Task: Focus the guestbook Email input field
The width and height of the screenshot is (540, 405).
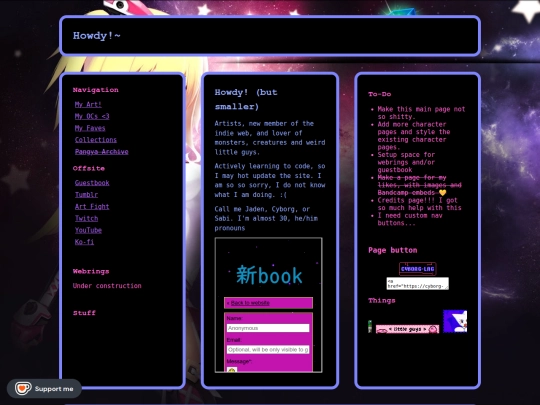Action: click(268, 350)
